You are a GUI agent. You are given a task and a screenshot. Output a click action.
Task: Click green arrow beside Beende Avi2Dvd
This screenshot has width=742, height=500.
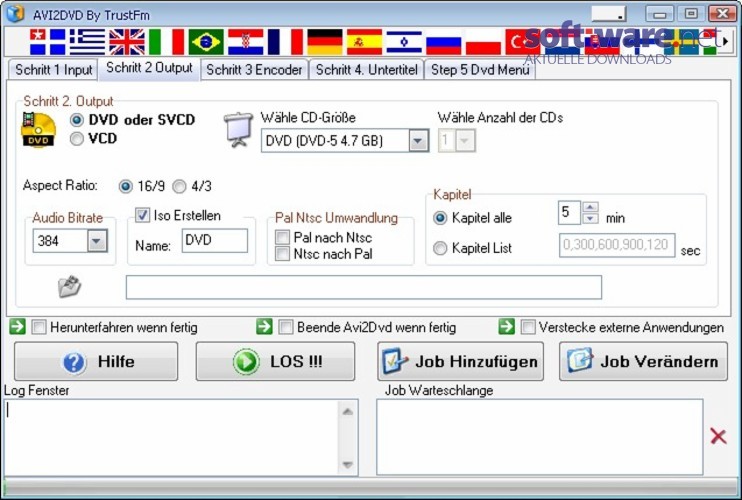click(264, 326)
